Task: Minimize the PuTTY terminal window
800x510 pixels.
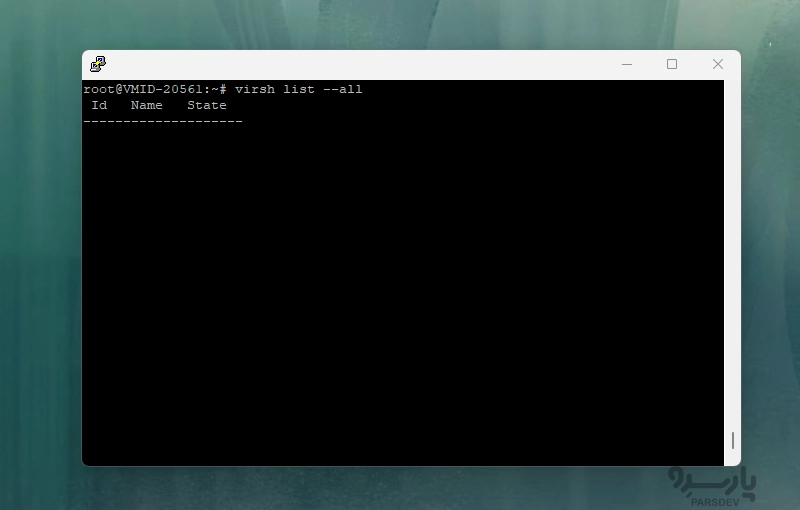Action: click(627, 64)
